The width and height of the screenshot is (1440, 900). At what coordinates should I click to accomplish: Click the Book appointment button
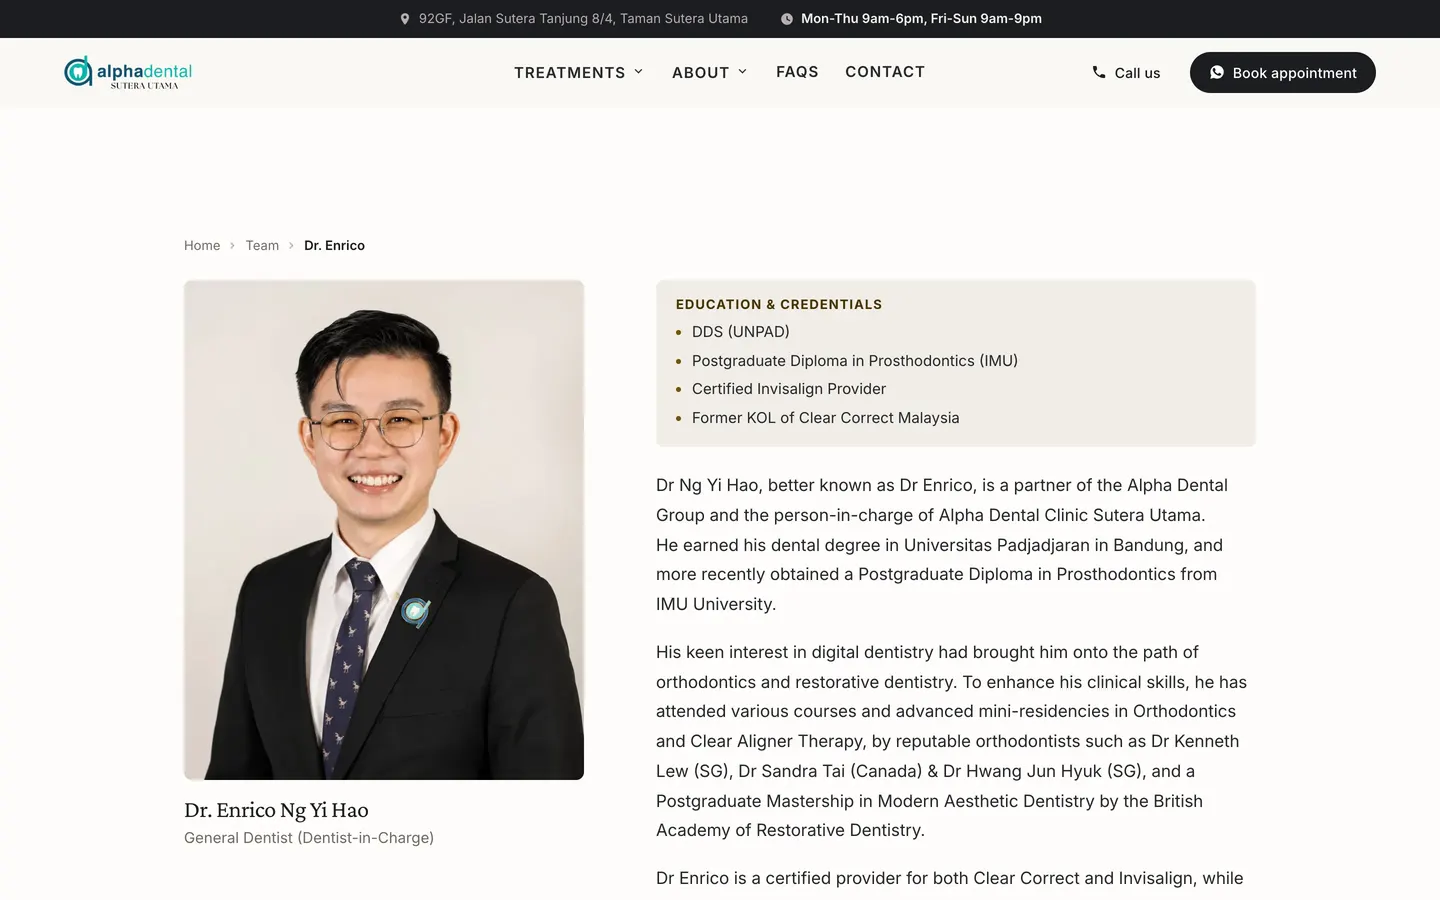point(1283,72)
